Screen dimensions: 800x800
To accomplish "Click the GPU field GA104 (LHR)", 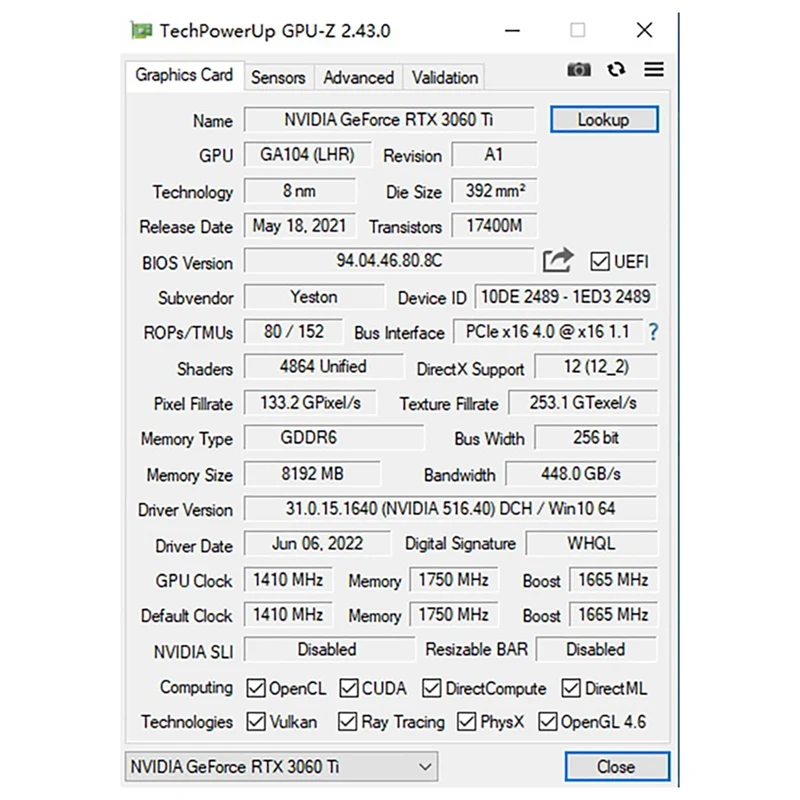I will (x=307, y=155).
